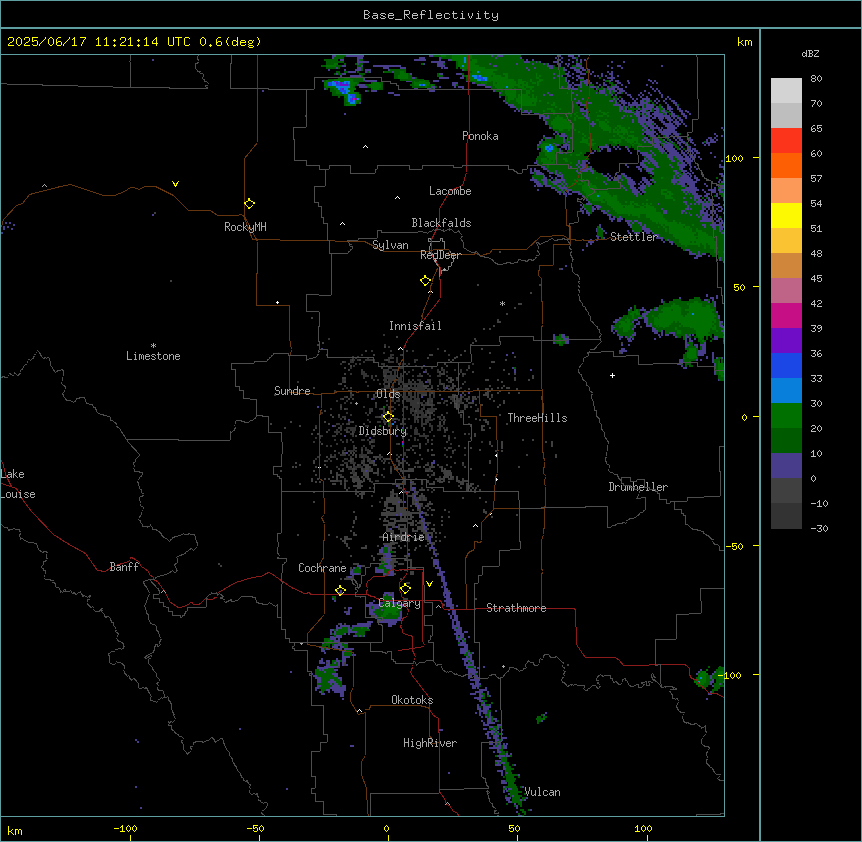Click the green 20–30 dBZ legend swatch

[x=786, y=416]
